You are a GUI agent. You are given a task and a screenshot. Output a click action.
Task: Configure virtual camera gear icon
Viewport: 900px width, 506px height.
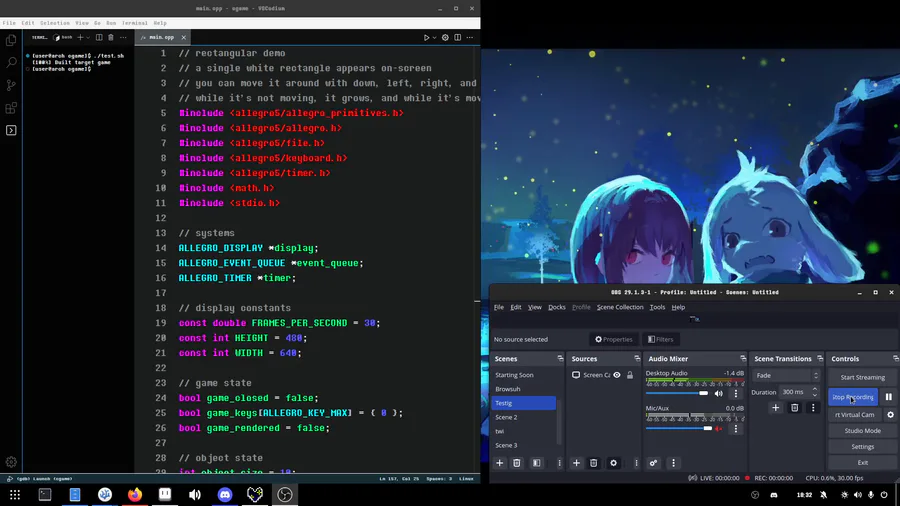click(890, 415)
